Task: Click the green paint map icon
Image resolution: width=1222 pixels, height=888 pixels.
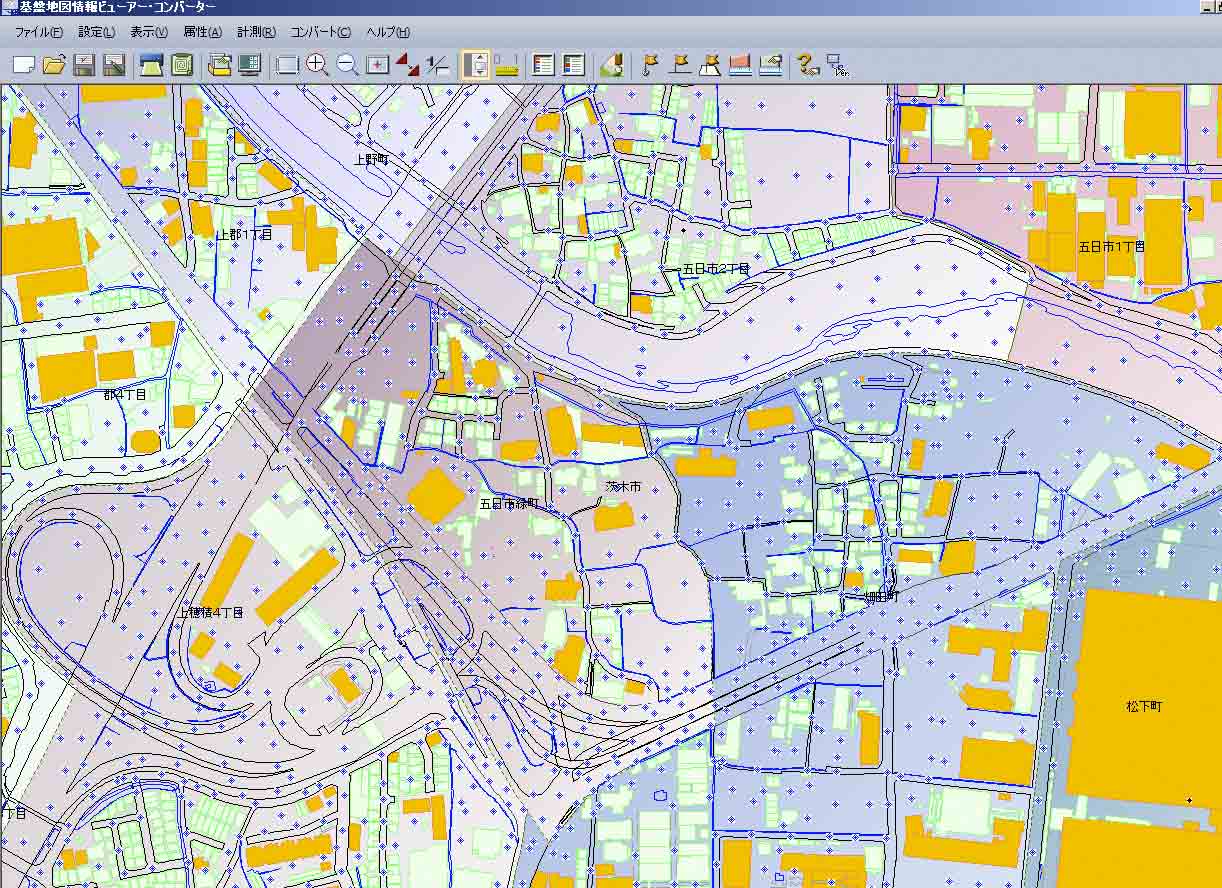Action: (611, 65)
